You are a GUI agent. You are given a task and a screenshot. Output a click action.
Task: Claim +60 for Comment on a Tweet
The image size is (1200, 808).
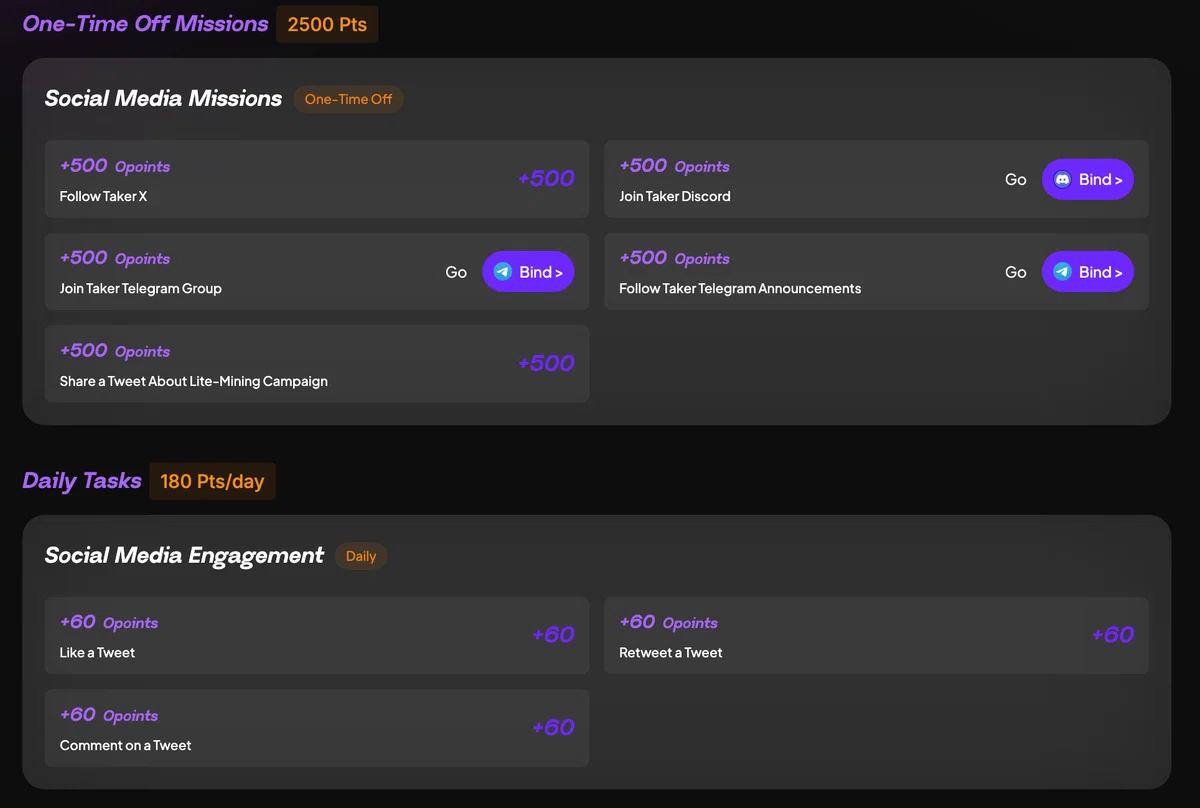[x=553, y=728]
